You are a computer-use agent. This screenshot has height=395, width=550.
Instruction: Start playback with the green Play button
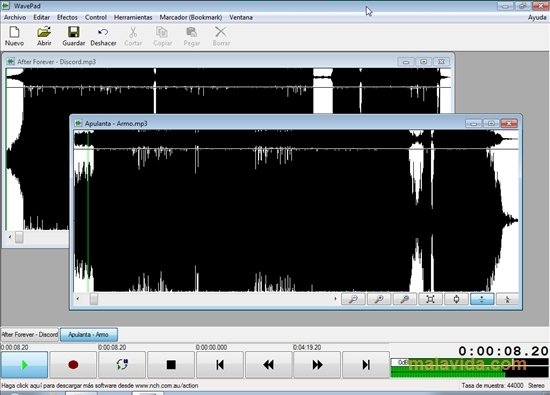pyautogui.click(x=24, y=365)
